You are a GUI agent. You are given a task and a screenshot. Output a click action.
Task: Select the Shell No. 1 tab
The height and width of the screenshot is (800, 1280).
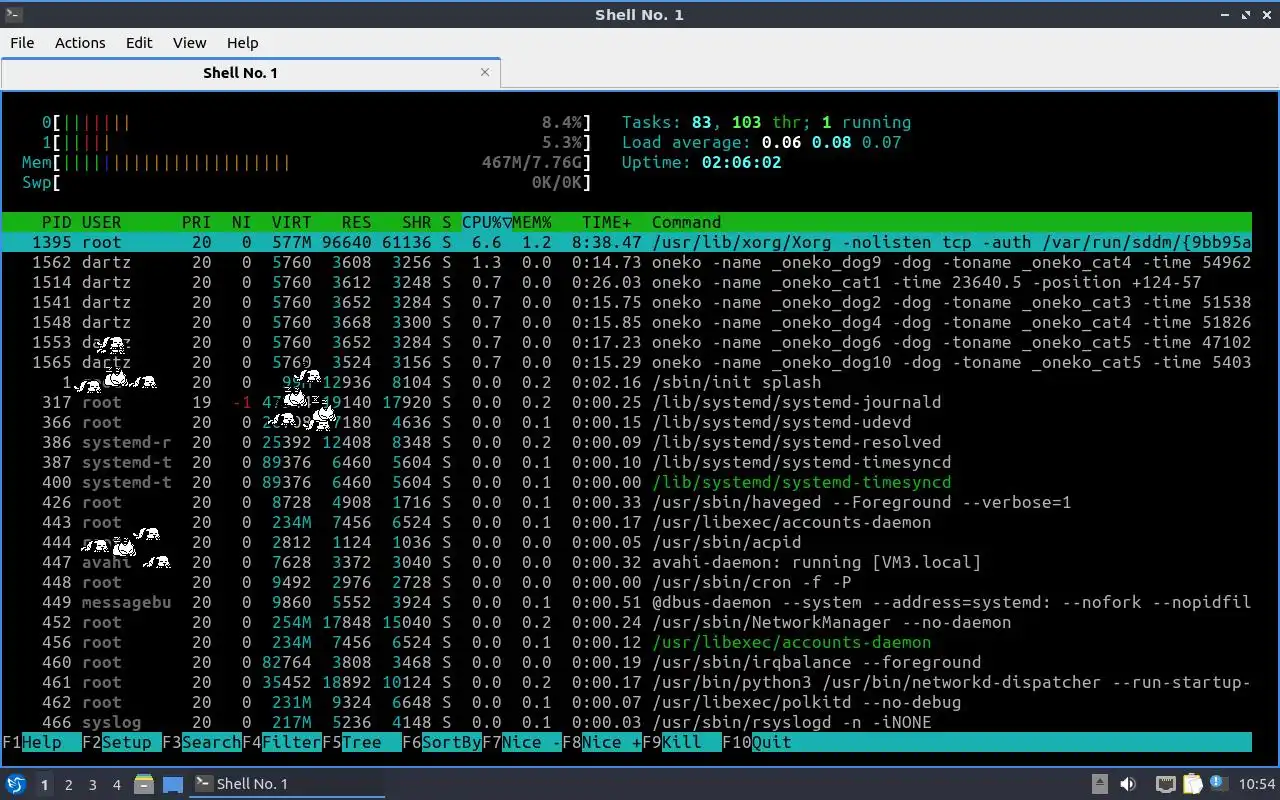click(250, 72)
